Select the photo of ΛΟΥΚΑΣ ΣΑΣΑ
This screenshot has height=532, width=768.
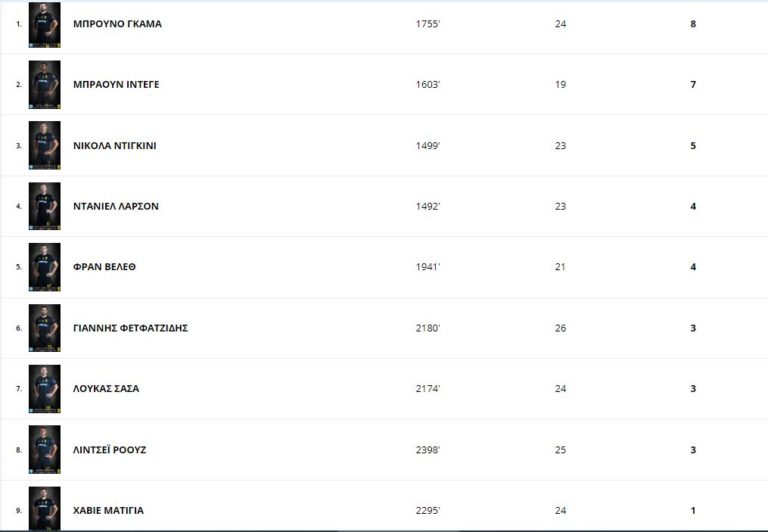[x=44, y=389]
